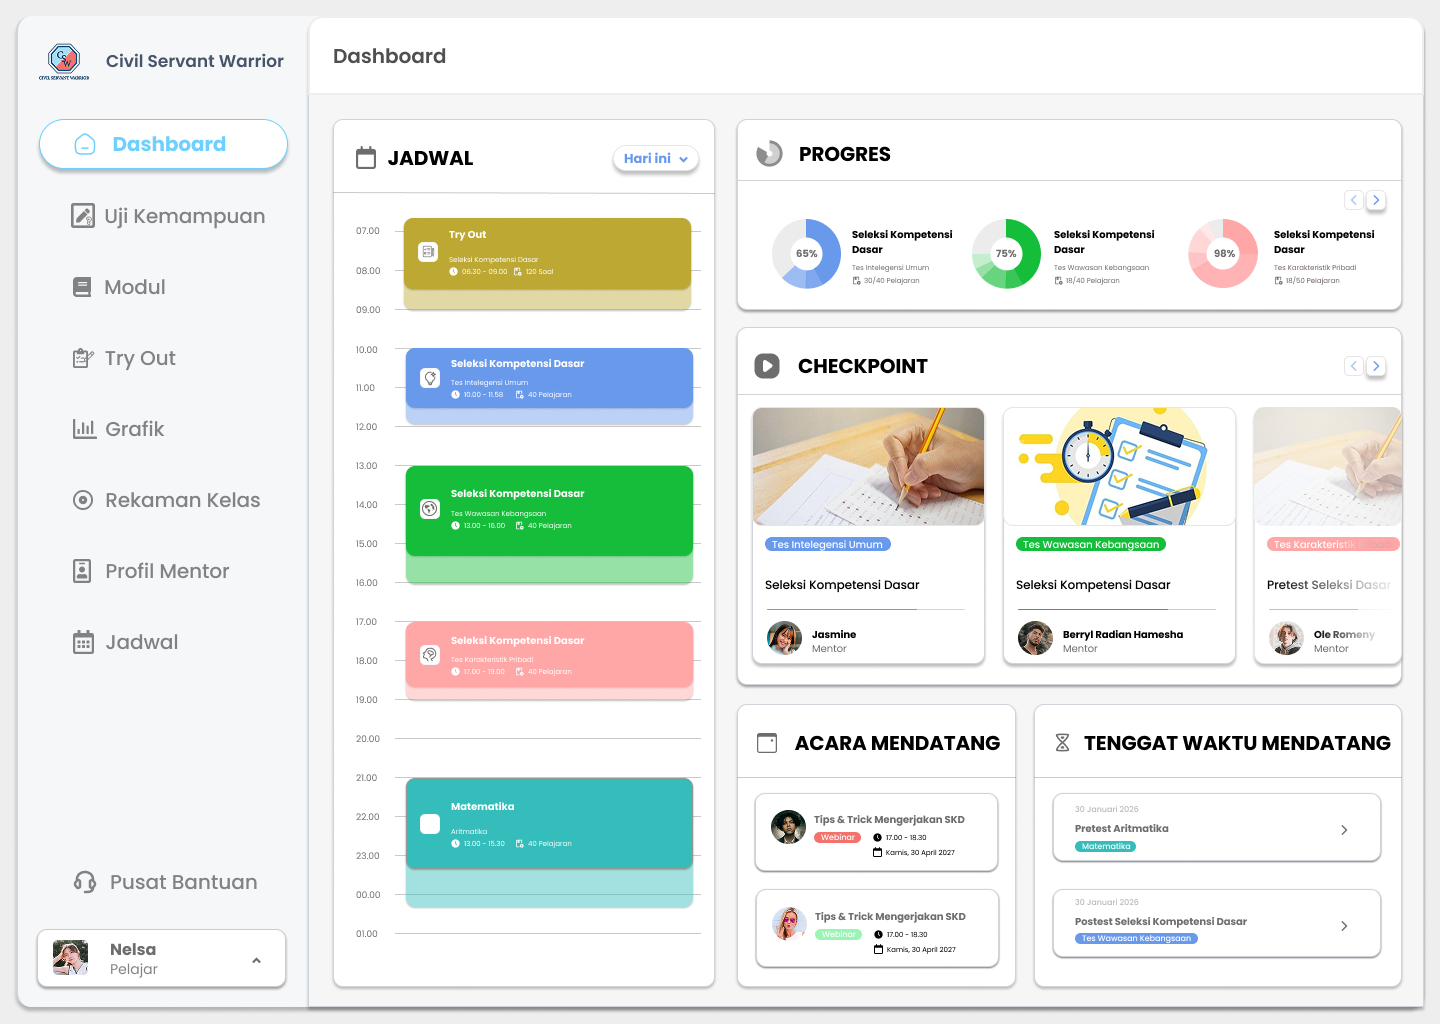This screenshot has height=1024, width=1440.
Task: Click the right arrow in PROGRES section
Action: pyautogui.click(x=1376, y=200)
